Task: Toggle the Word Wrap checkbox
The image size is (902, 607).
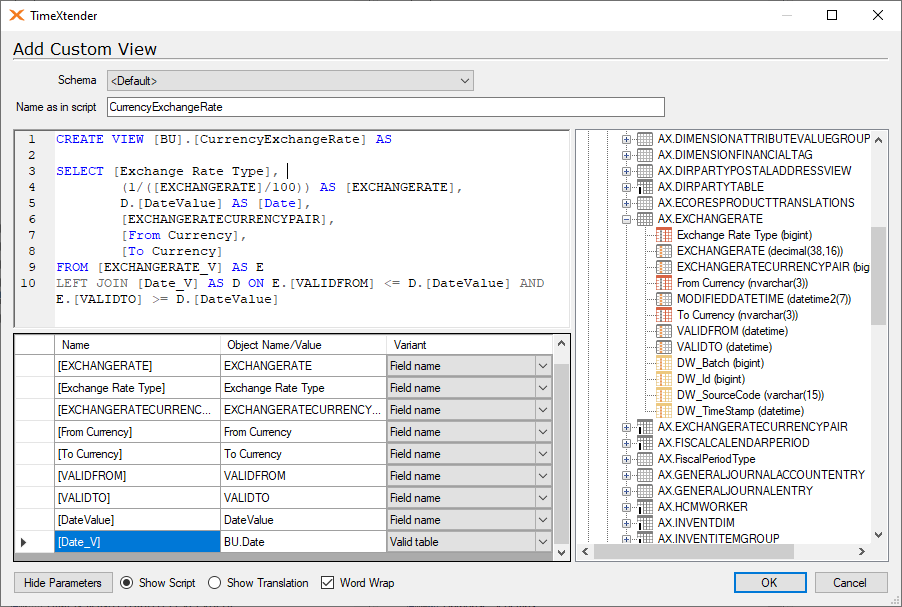Action: 327,583
